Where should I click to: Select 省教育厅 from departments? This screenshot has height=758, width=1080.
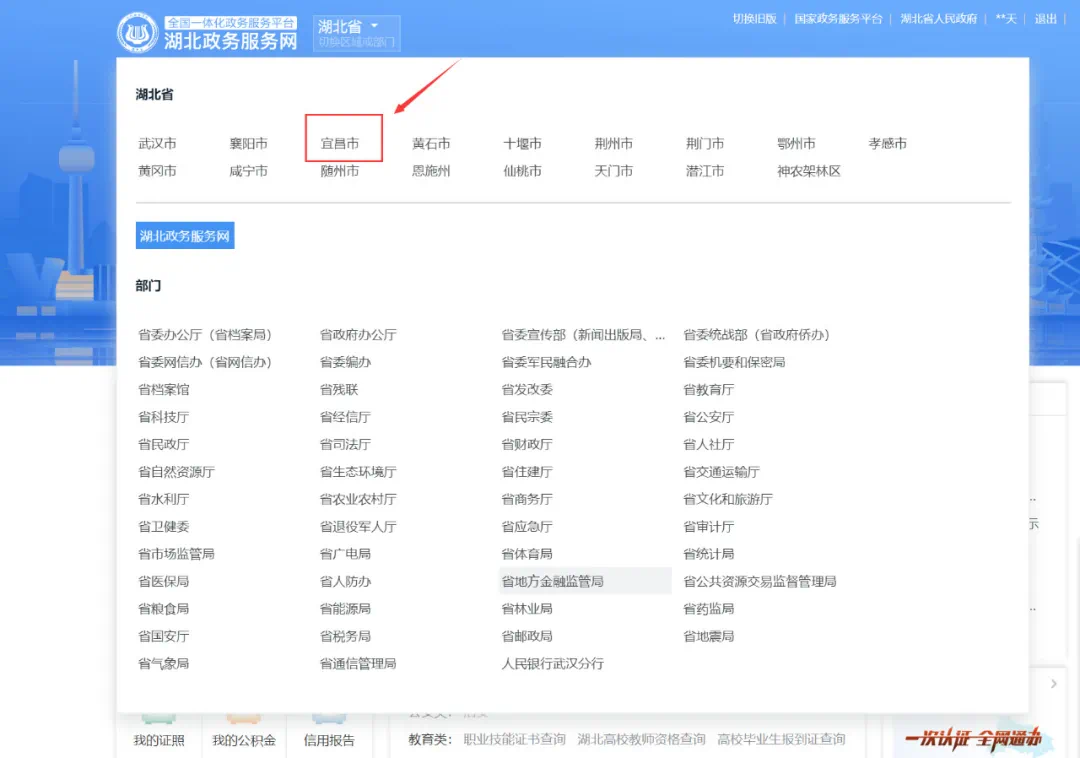pos(708,390)
